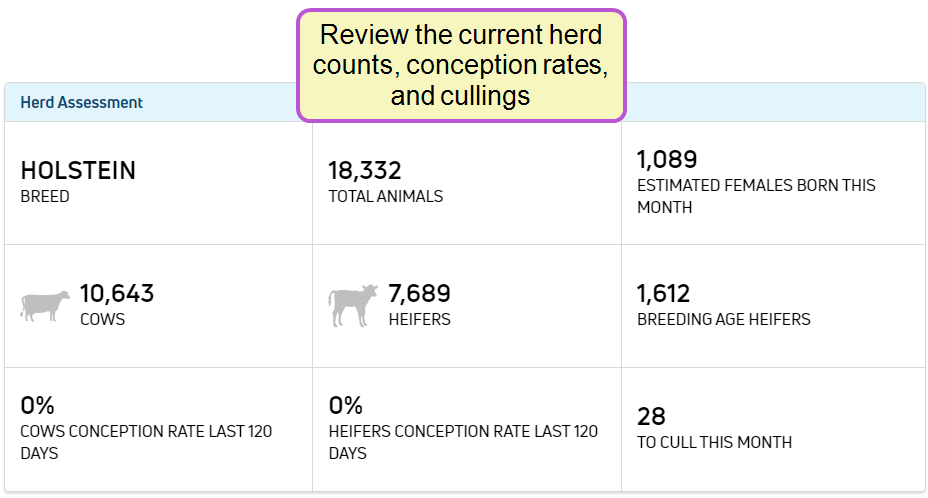Select the Herd Assessment panel header
Viewport: 928px width, 498px height.
pyautogui.click(x=82, y=102)
